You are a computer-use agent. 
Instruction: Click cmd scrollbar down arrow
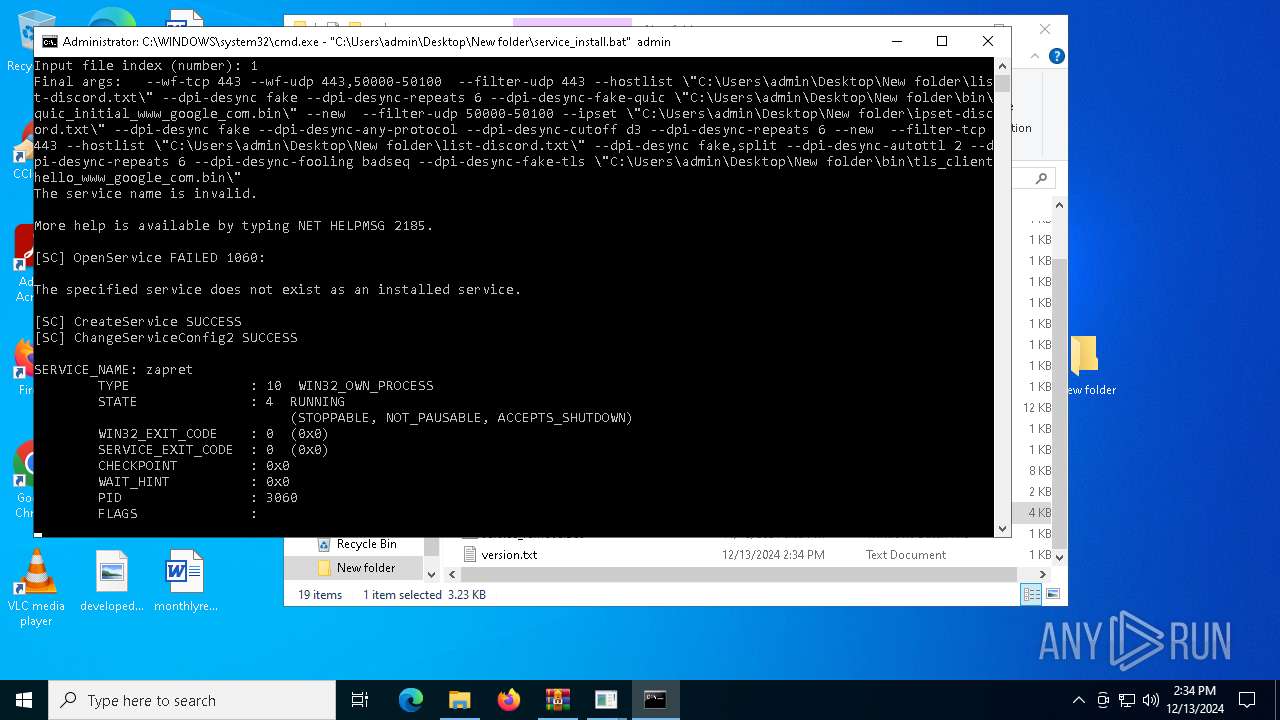pyautogui.click(x=1003, y=529)
